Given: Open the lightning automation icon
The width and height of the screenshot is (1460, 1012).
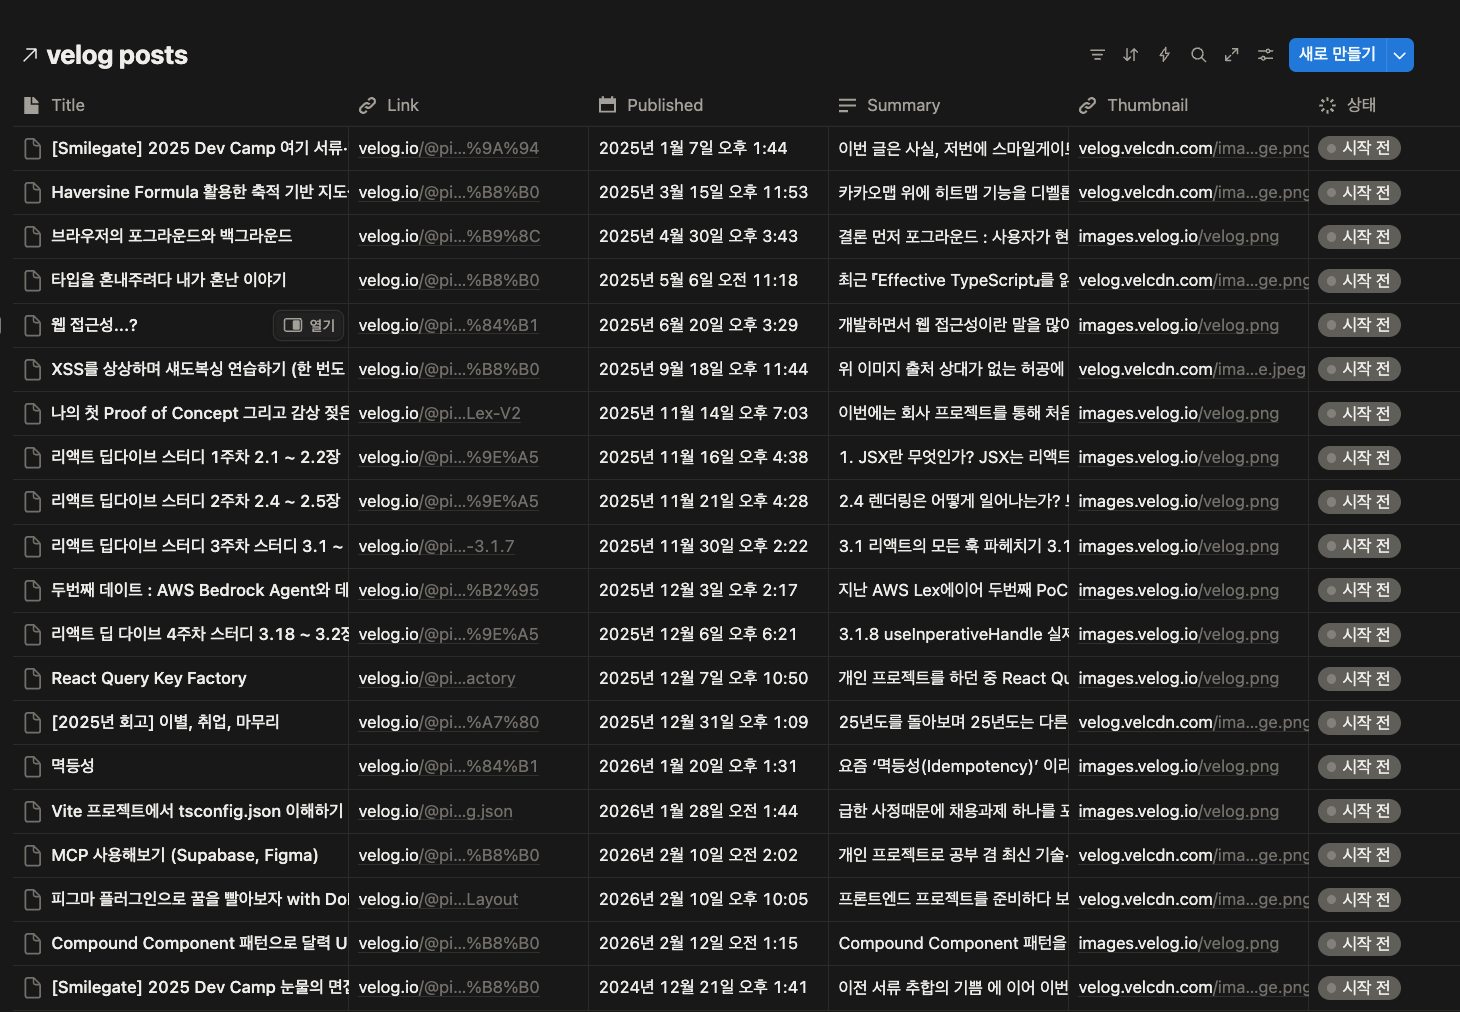Looking at the screenshot, I should pyautogui.click(x=1164, y=55).
